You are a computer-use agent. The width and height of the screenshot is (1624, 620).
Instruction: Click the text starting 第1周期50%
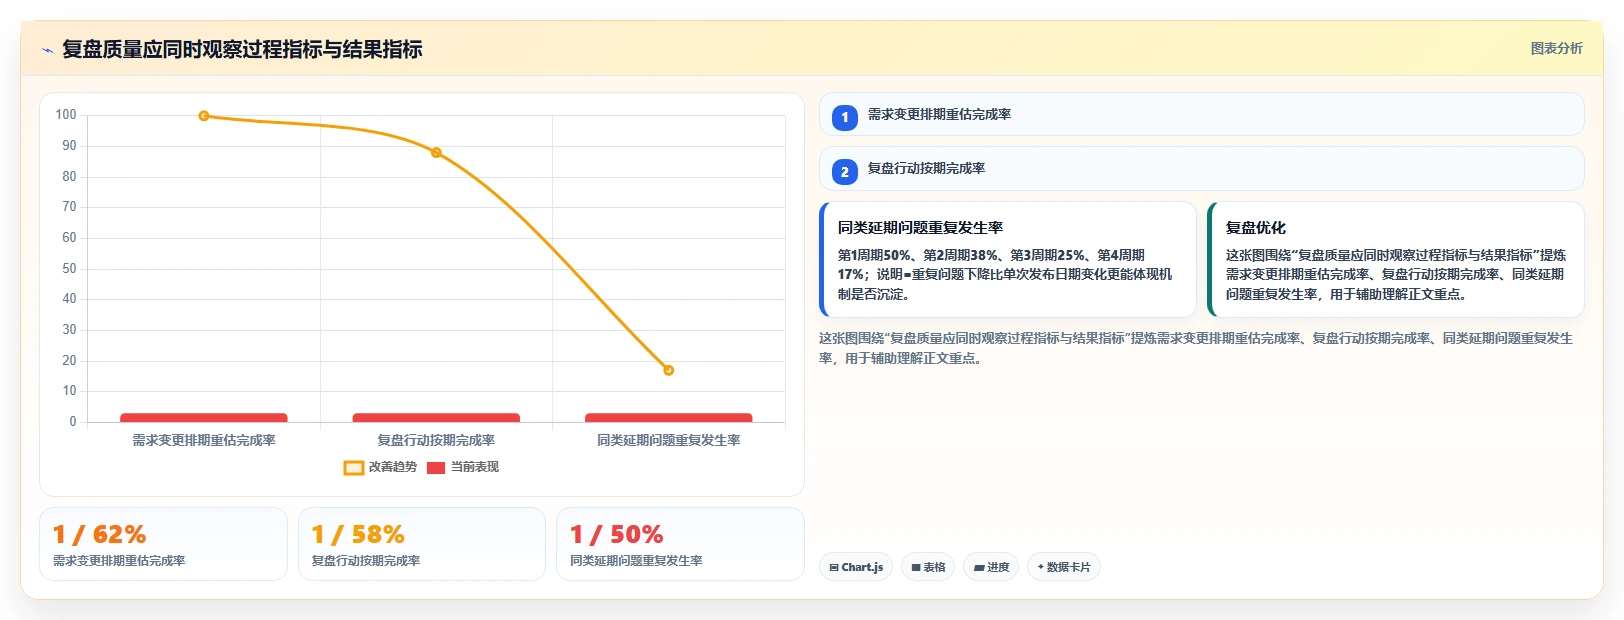pos(1005,275)
